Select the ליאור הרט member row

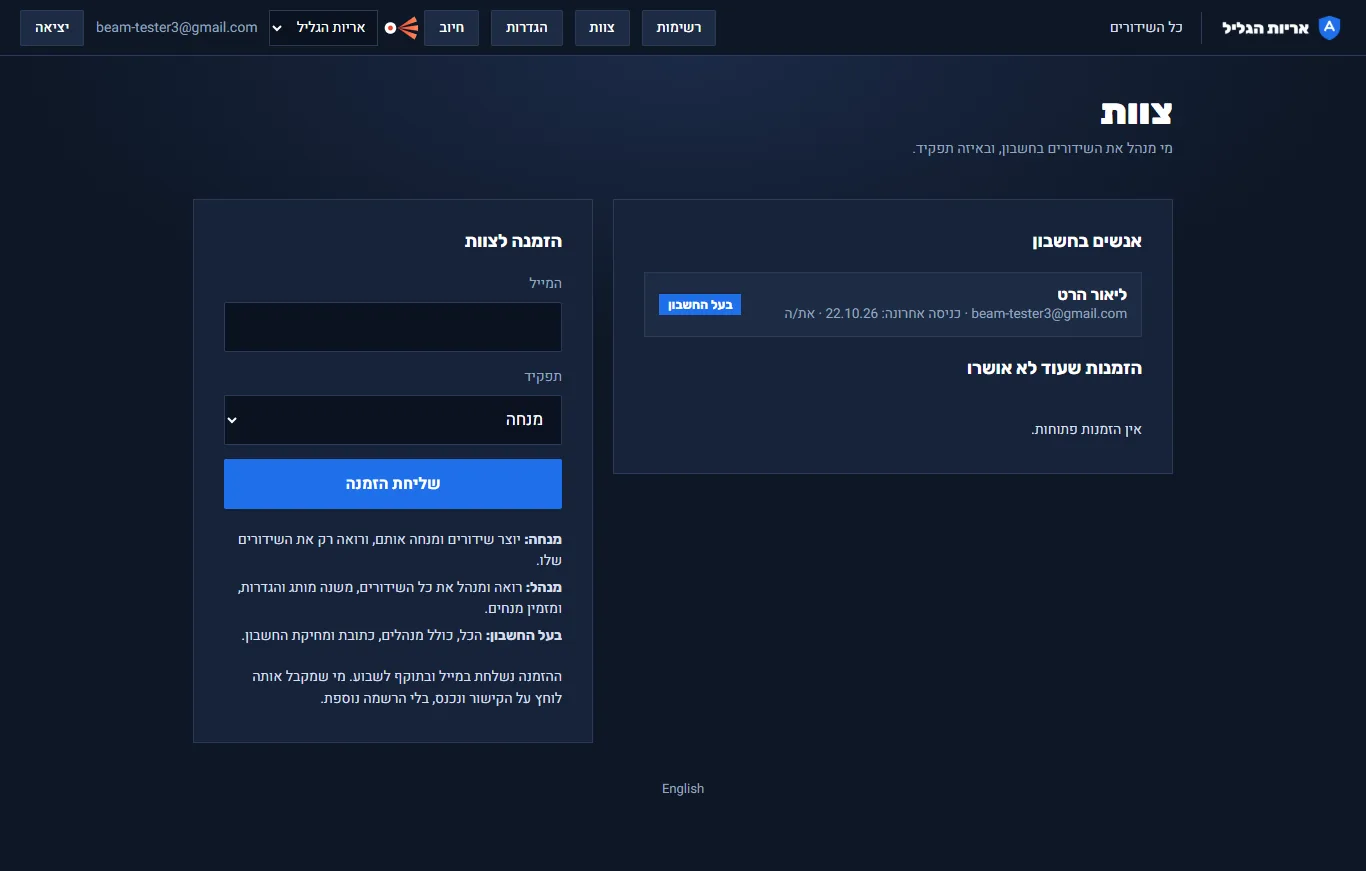point(892,304)
